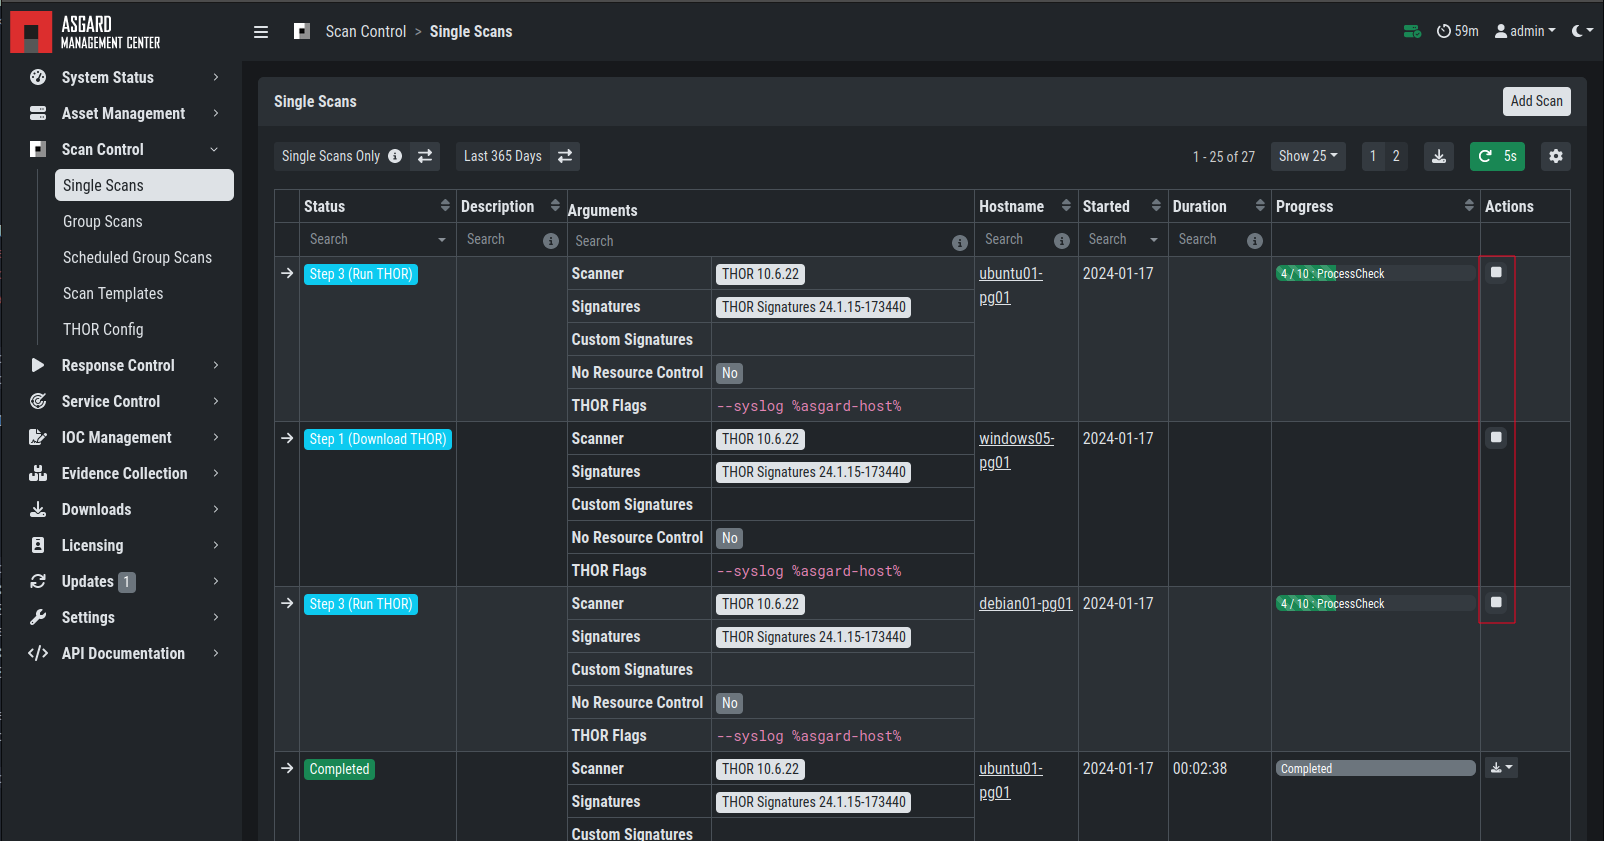
Task: Sort the table by Hostname column
Action: click(1066, 205)
